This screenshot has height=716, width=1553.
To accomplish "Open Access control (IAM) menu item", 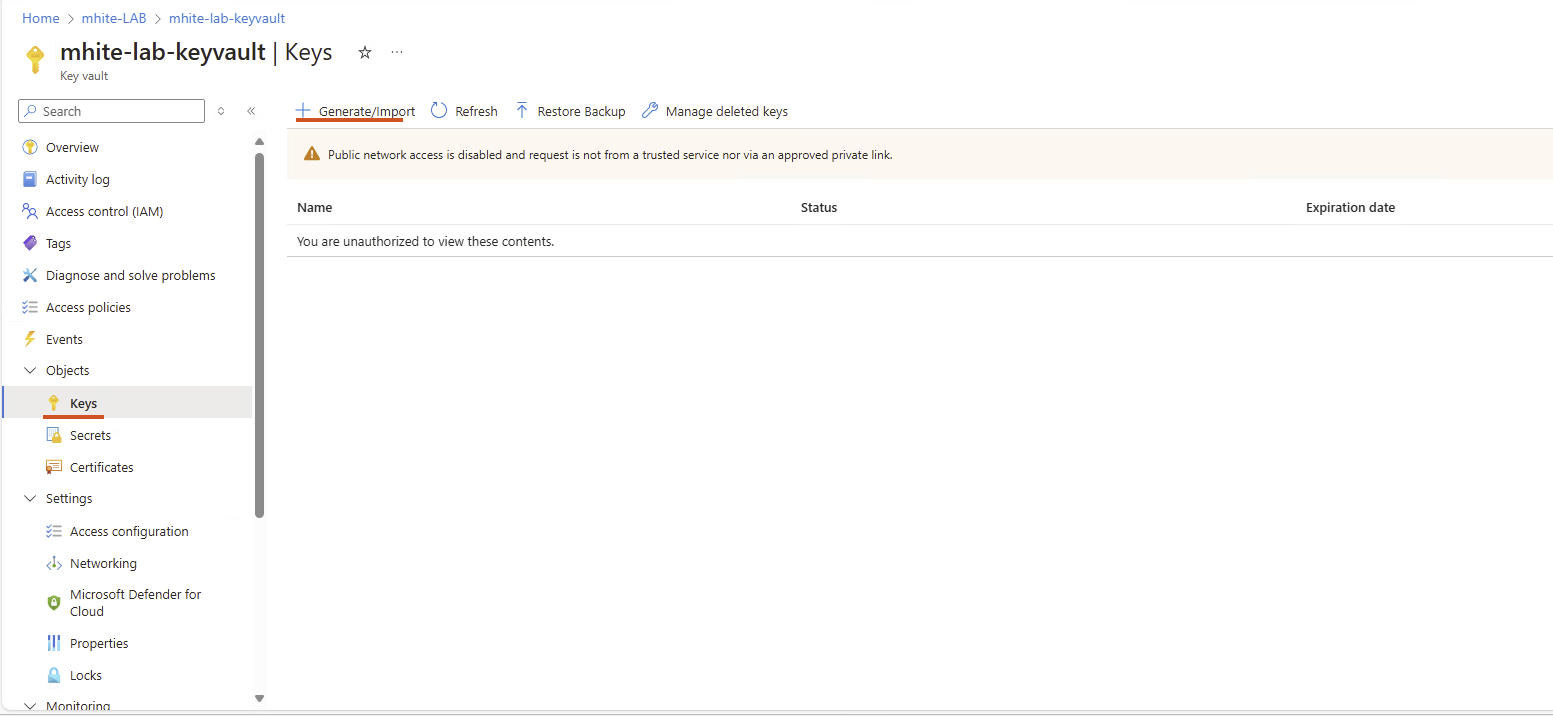I will pos(104,211).
